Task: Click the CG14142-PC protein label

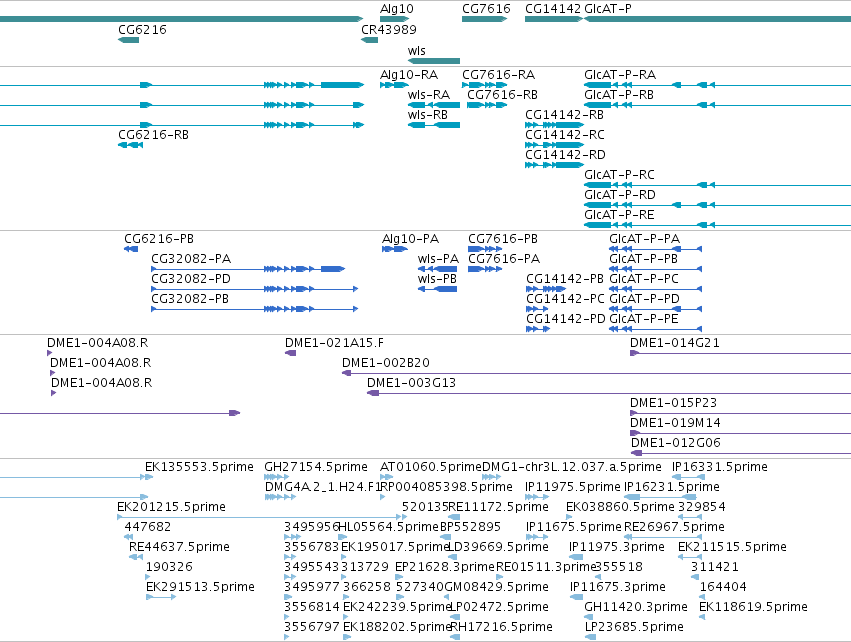Action: tap(565, 299)
